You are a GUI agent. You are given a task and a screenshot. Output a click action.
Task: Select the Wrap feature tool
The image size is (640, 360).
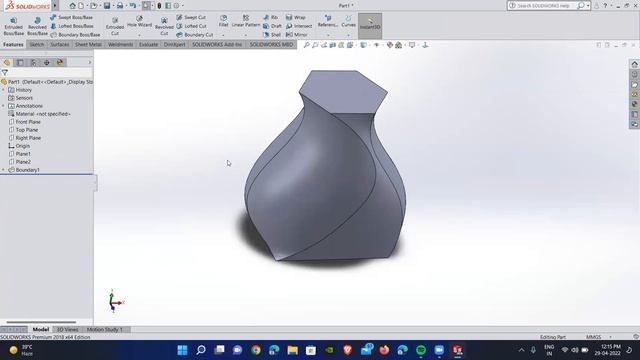(296, 18)
